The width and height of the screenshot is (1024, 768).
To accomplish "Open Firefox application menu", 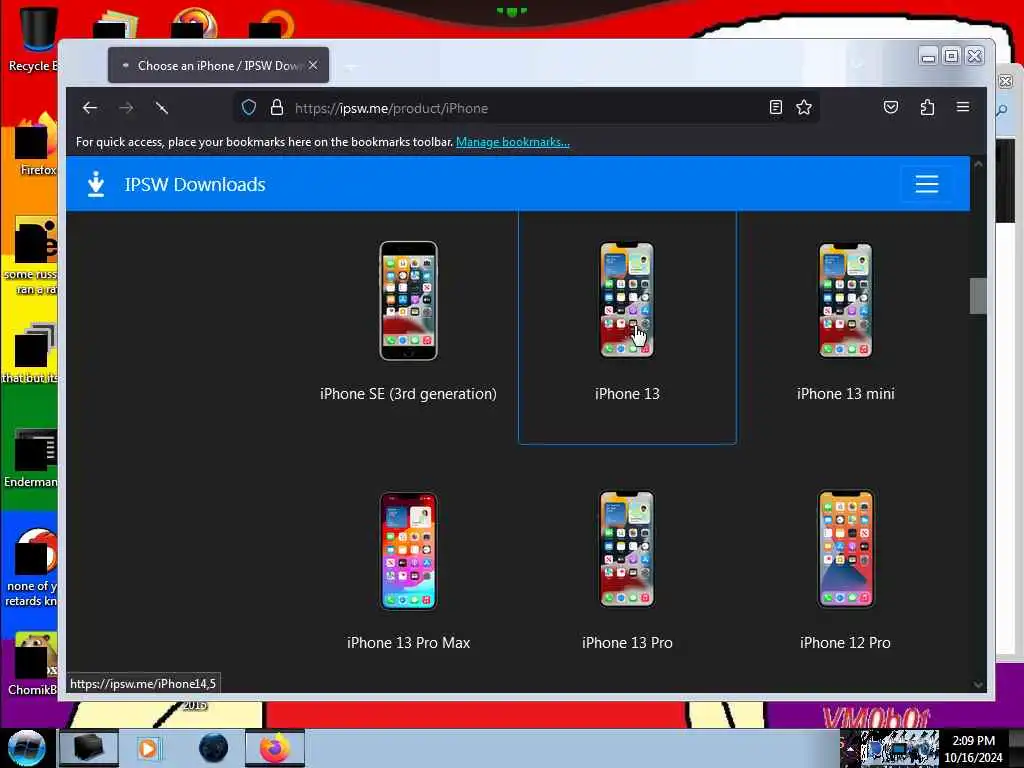I will point(963,107).
